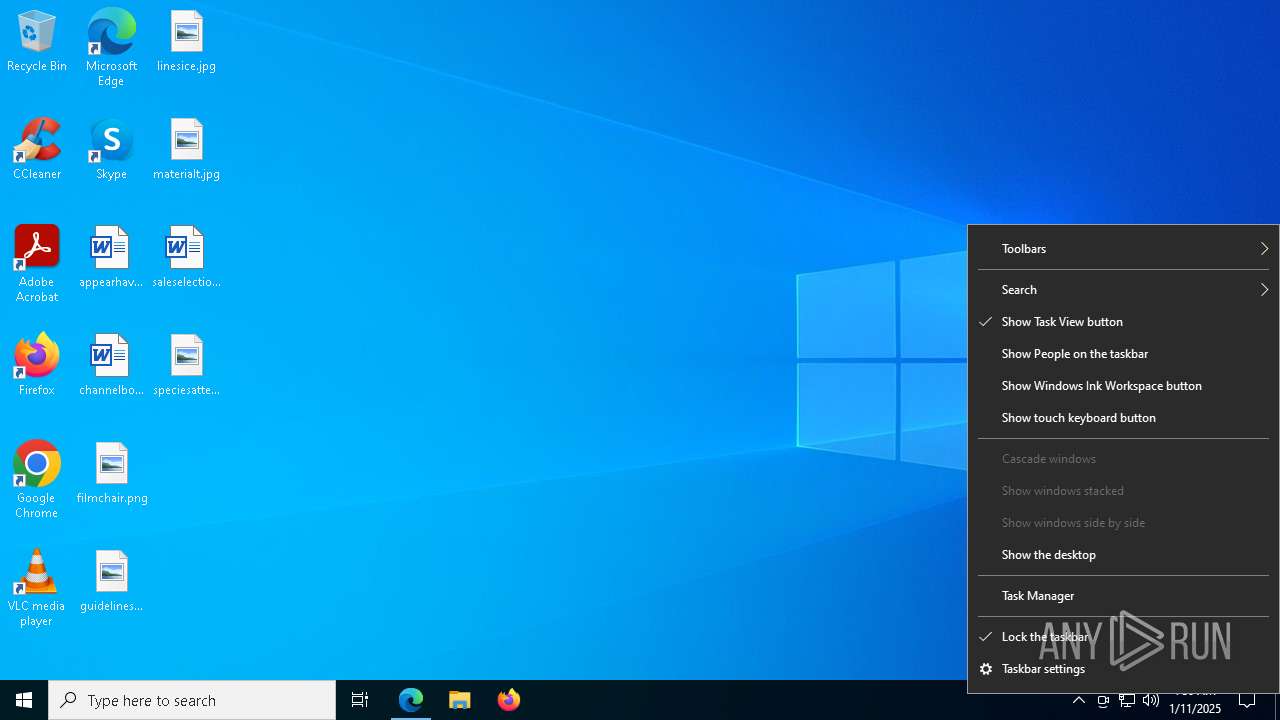Expand the Search submenu
1280x720 pixels.
1123,290
